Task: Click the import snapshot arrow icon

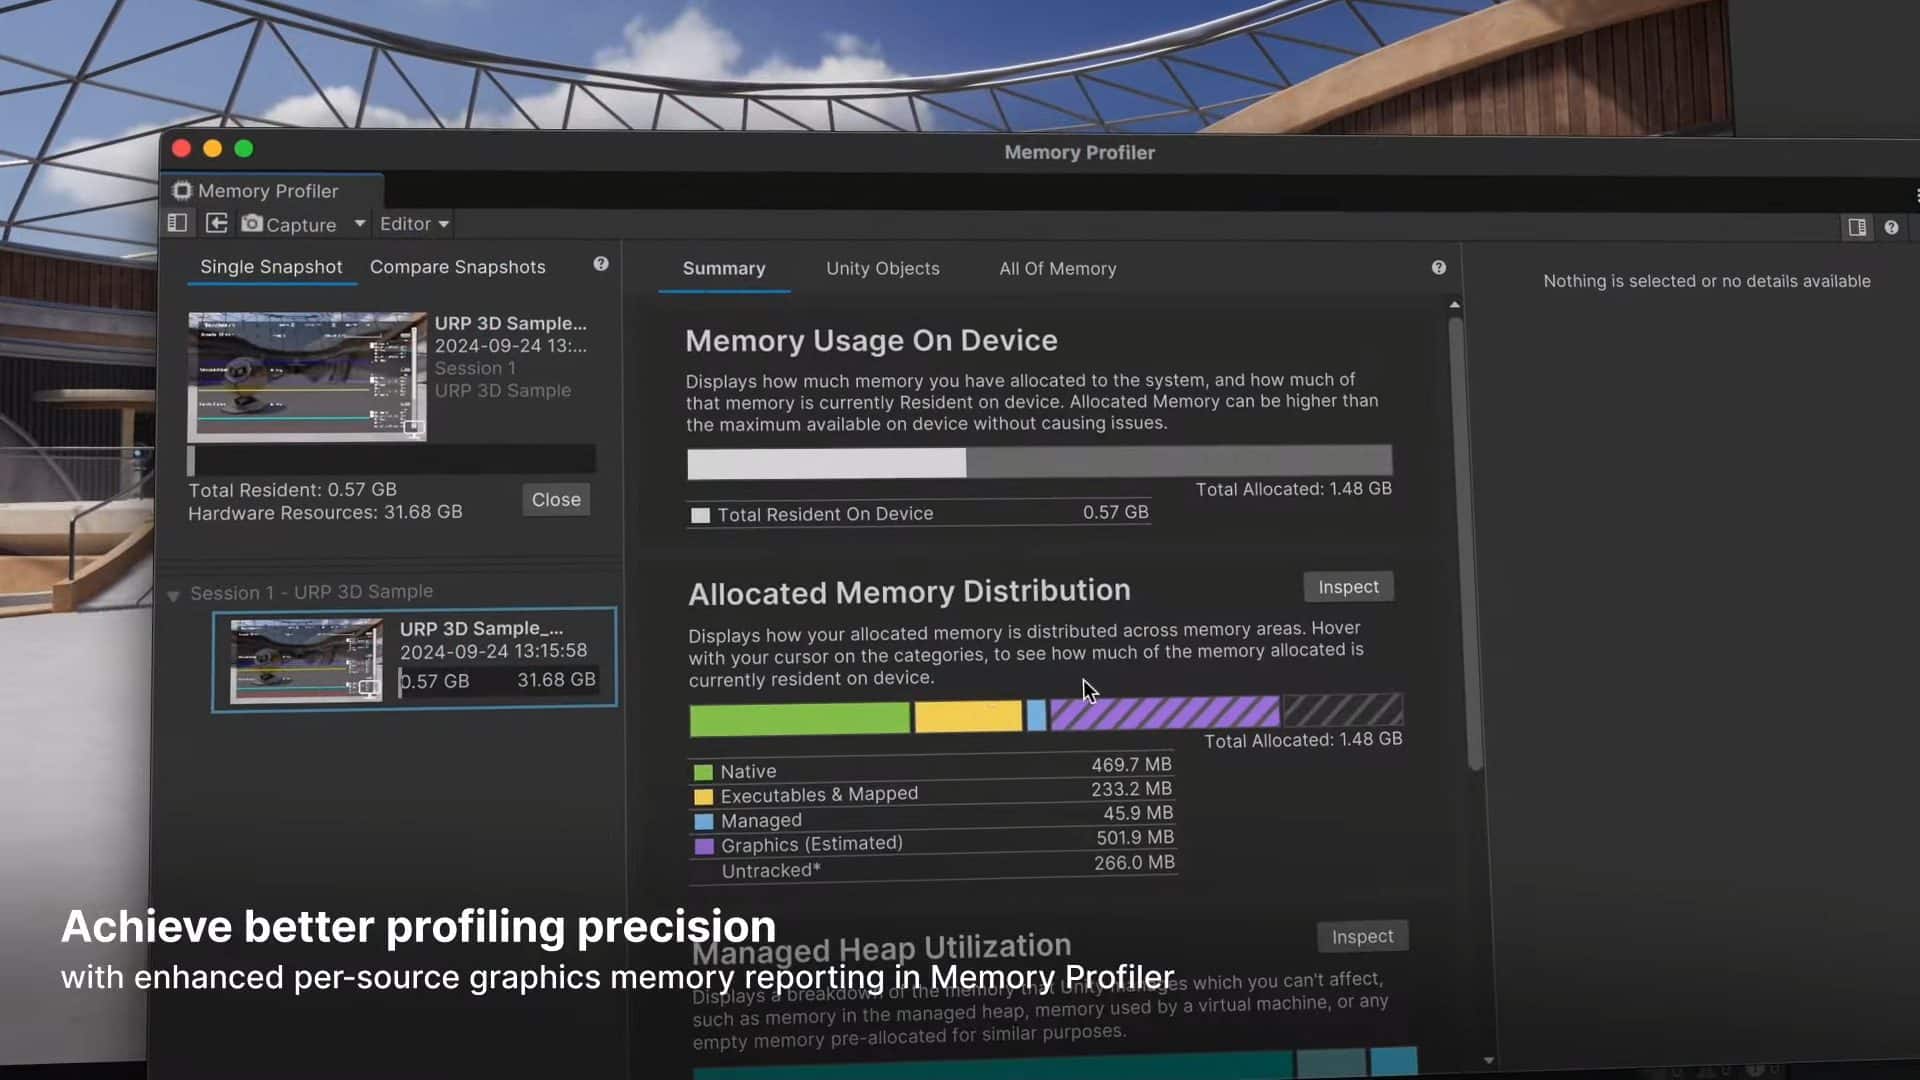Action: click(216, 223)
